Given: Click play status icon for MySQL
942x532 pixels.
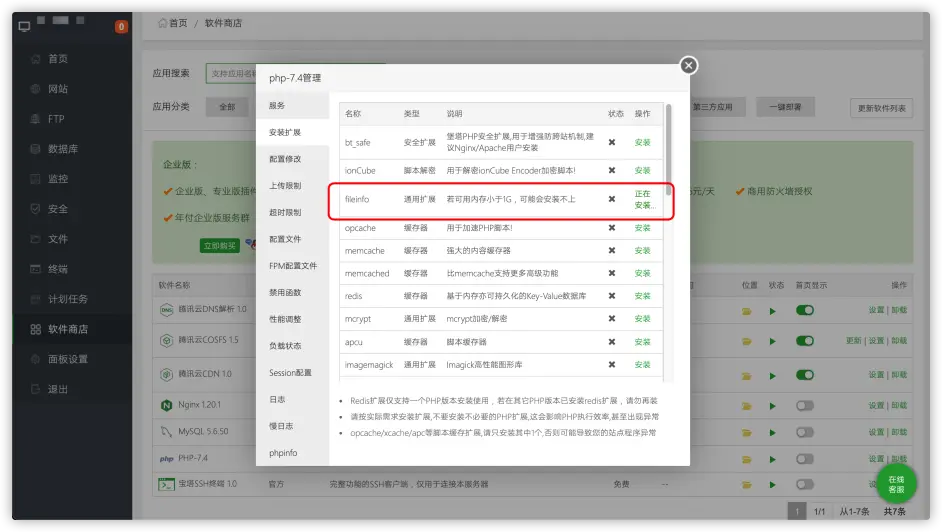Looking at the screenshot, I should (773, 432).
